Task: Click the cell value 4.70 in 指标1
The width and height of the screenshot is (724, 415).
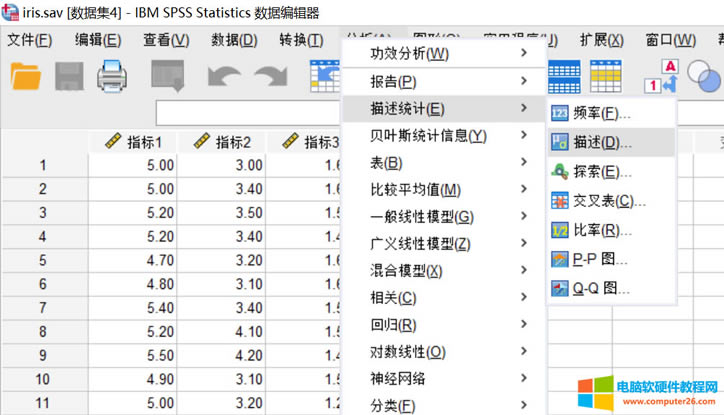Action: (x=133, y=260)
